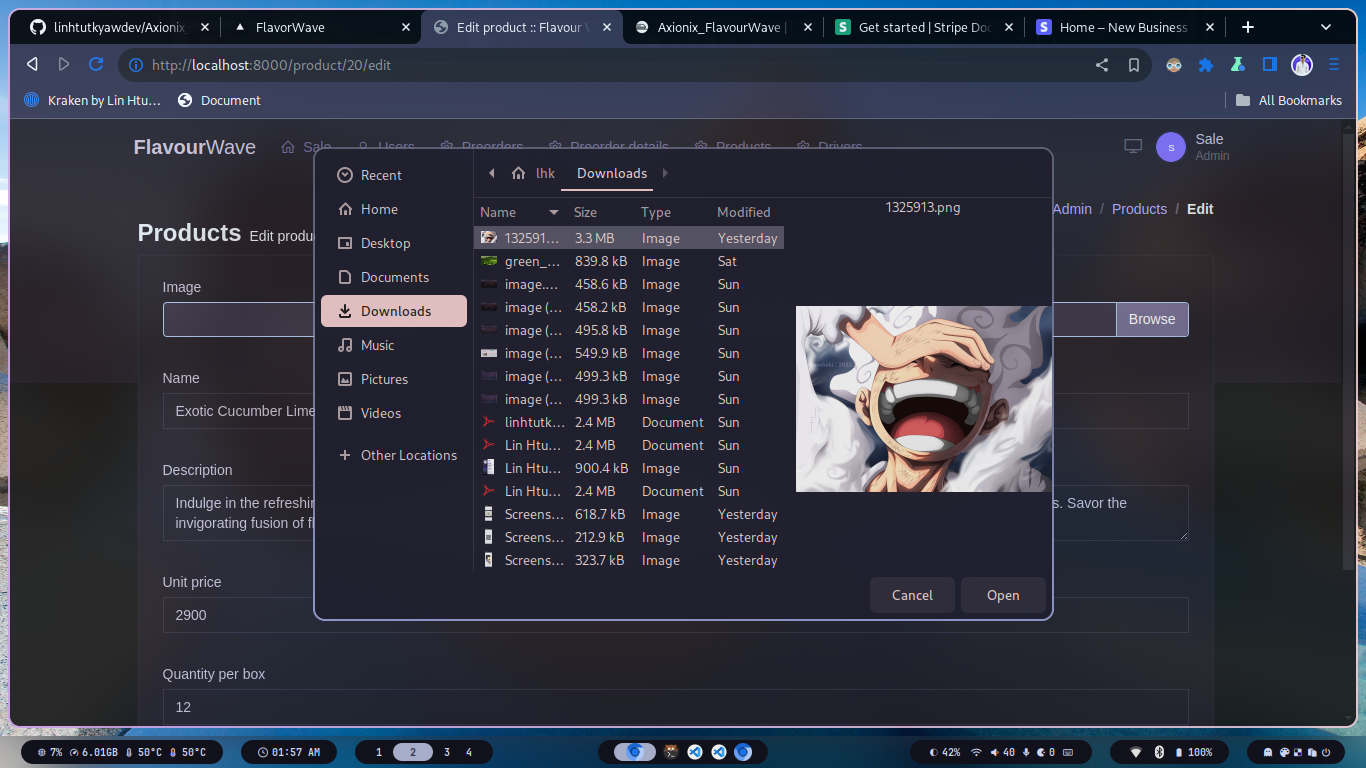Close the Home – New Business tab
This screenshot has width=1366, height=768.
pyautogui.click(x=1209, y=28)
